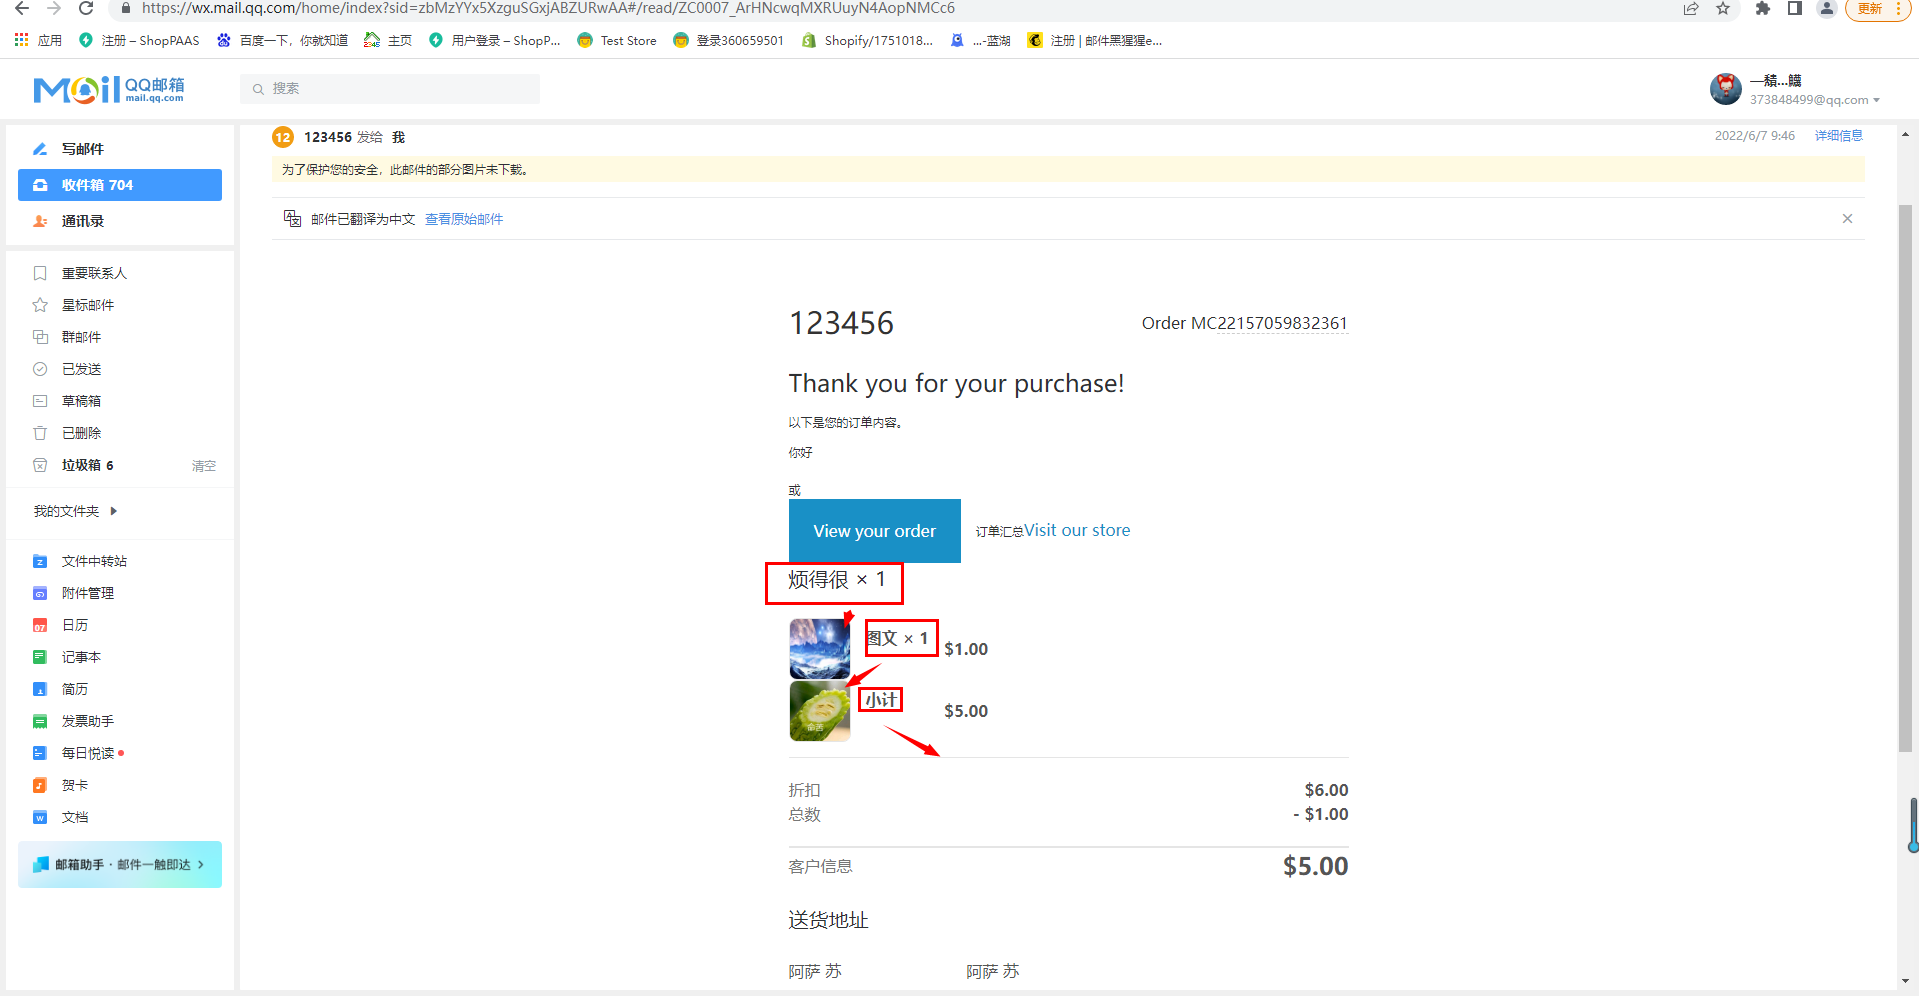Open the greeting cards 贺卡 icon
This screenshot has width=1919, height=996.
point(40,785)
